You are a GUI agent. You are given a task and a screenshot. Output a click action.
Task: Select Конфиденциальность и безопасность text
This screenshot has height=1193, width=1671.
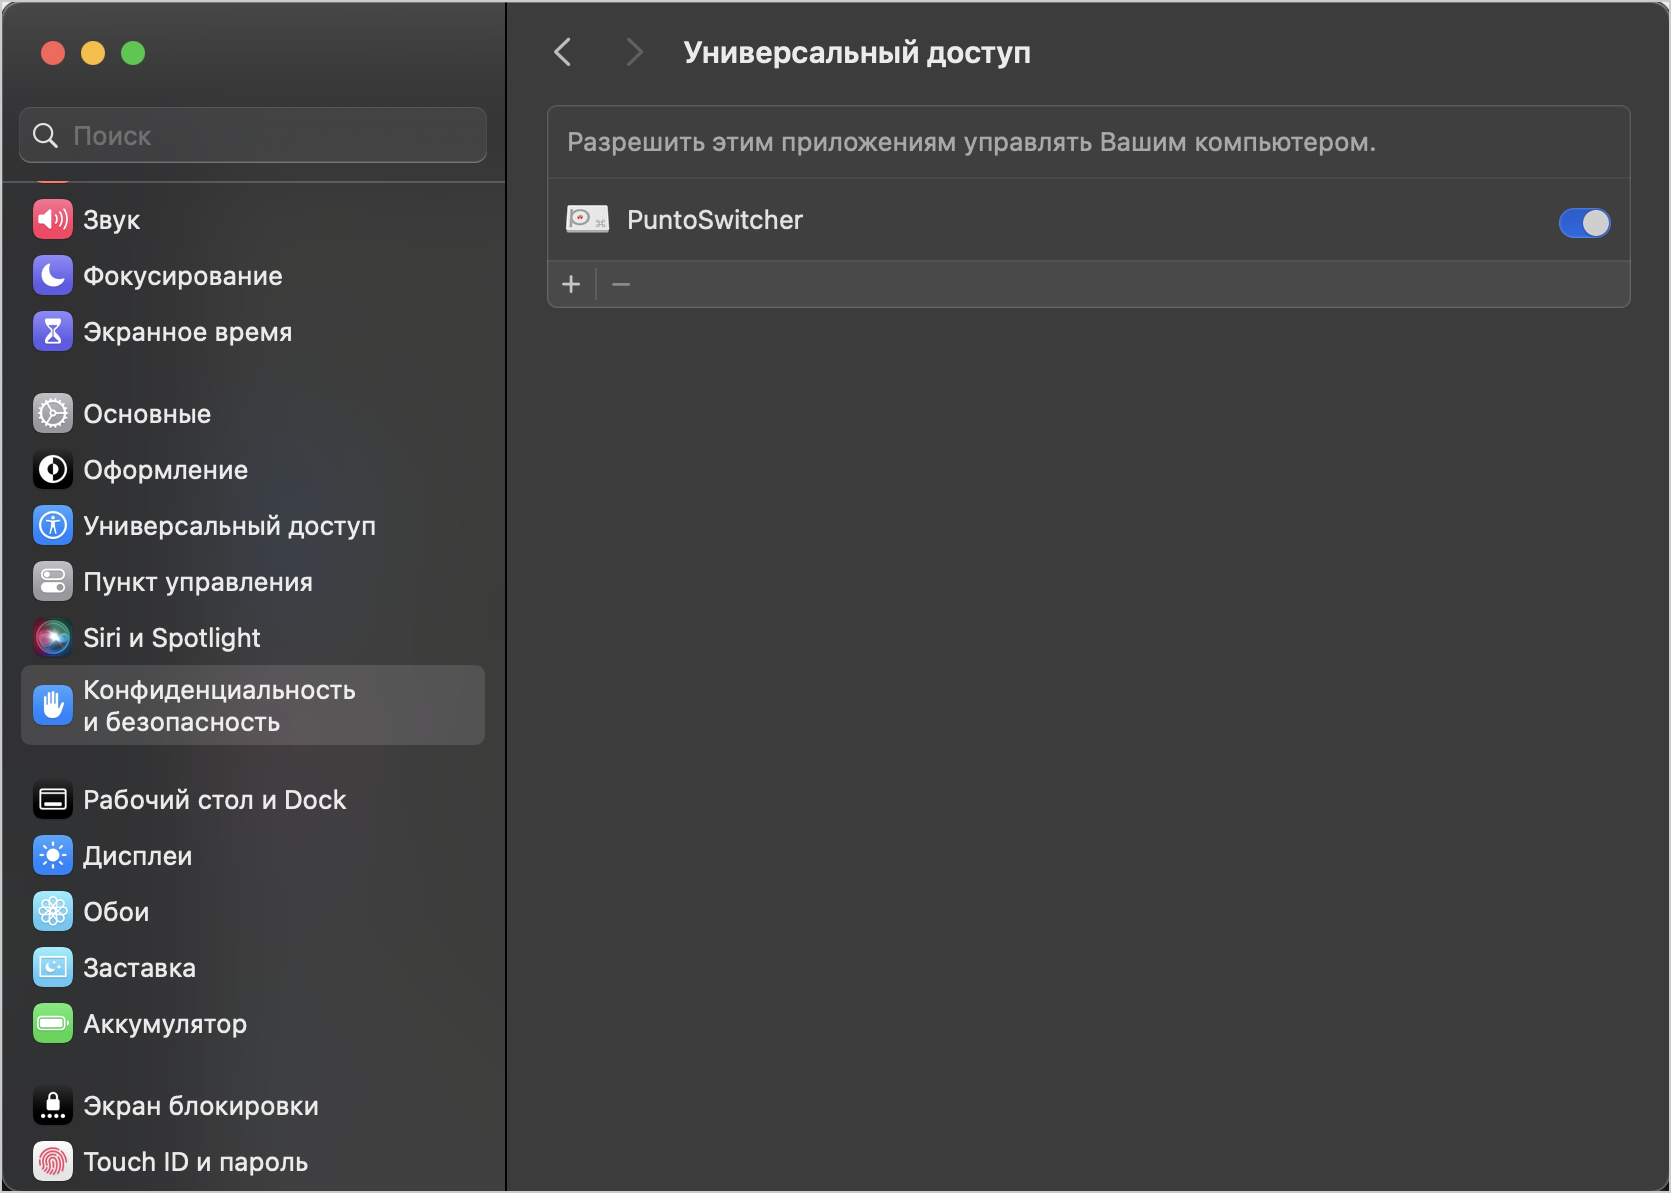(x=220, y=706)
